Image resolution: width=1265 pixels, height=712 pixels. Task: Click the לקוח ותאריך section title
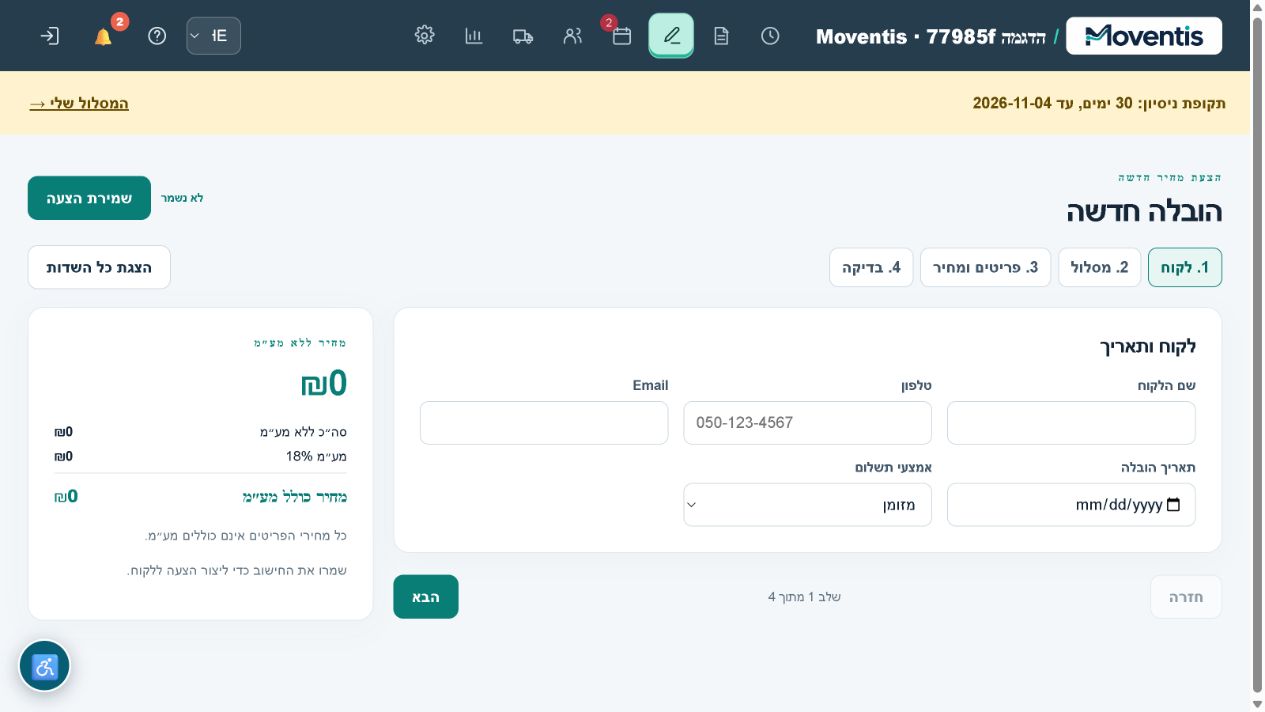click(1148, 346)
